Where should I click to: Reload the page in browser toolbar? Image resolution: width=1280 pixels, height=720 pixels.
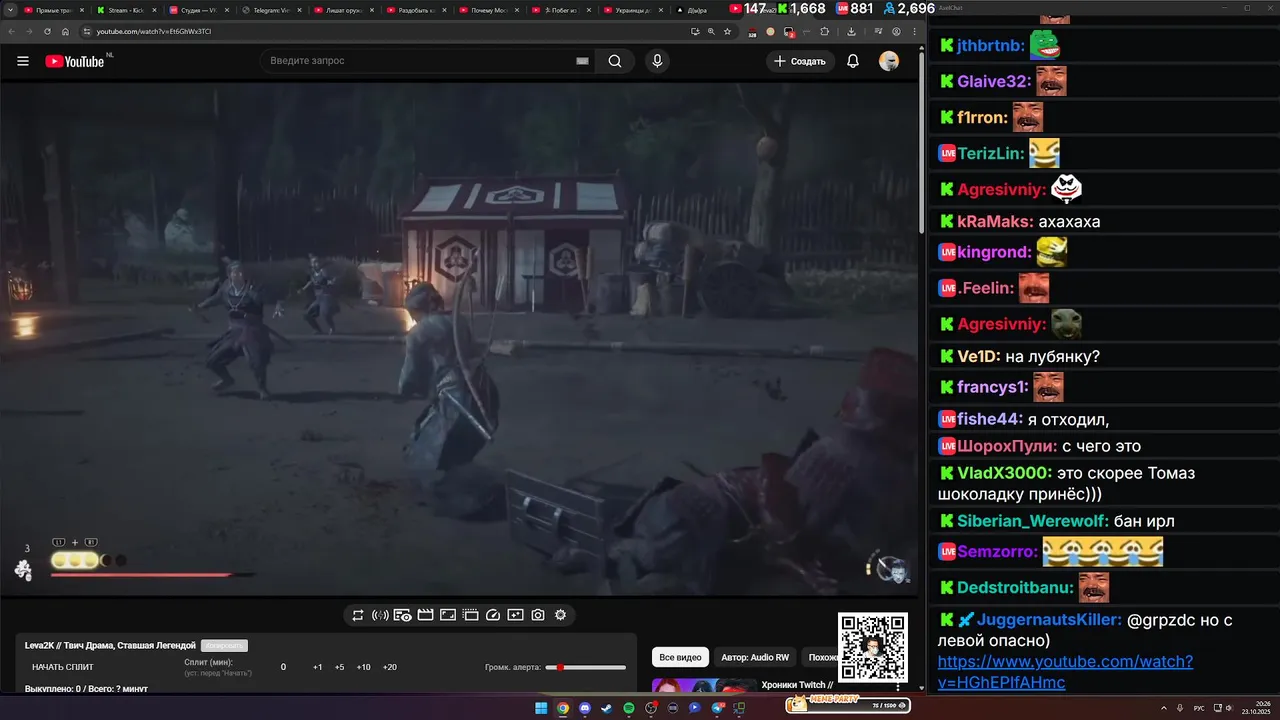(x=47, y=31)
